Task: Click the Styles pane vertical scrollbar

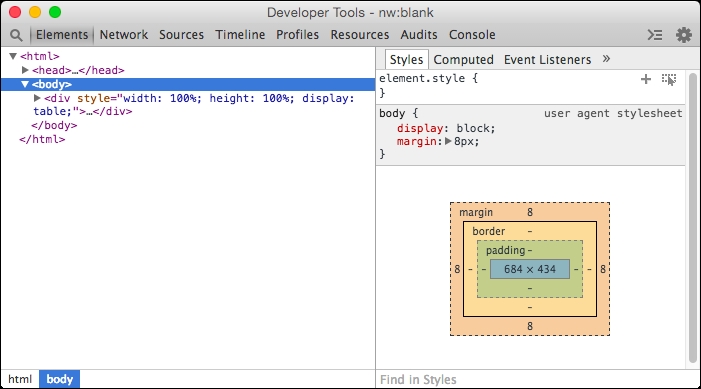Action: [693, 218]
